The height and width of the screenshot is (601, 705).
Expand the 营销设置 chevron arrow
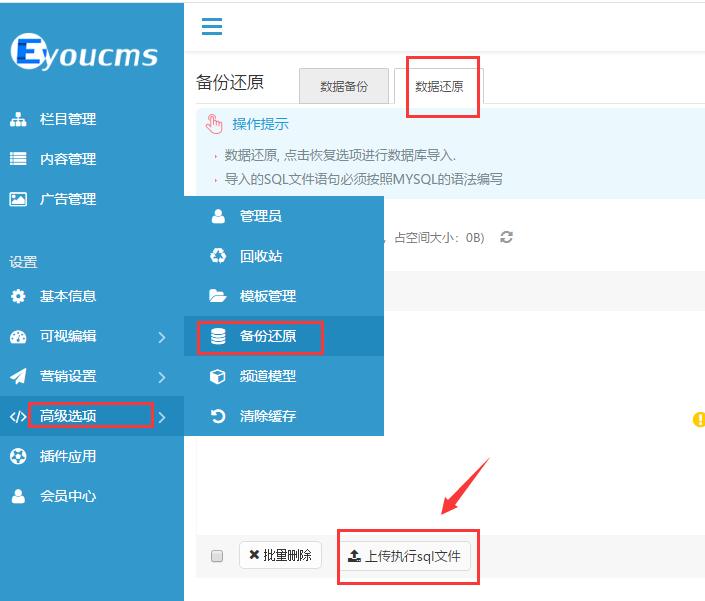pyautogui.click(x=162, y=377)
